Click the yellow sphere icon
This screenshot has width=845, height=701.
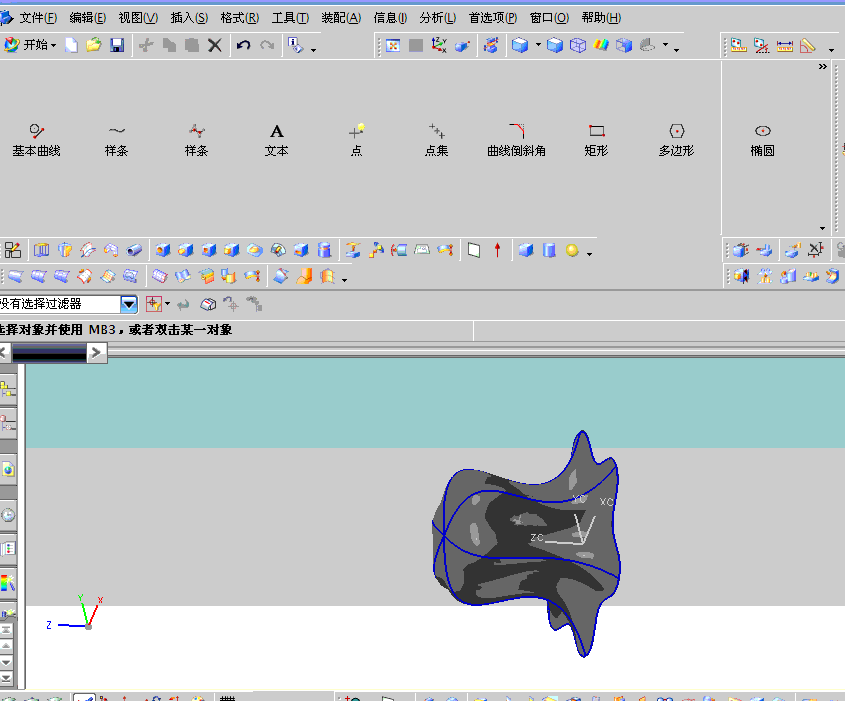pyautogui.click(x=572, y=250)
